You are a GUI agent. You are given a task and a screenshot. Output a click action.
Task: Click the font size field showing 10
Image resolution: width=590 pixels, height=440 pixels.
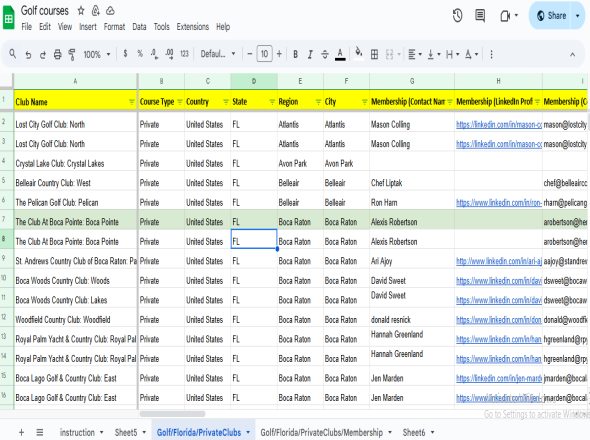264,54
